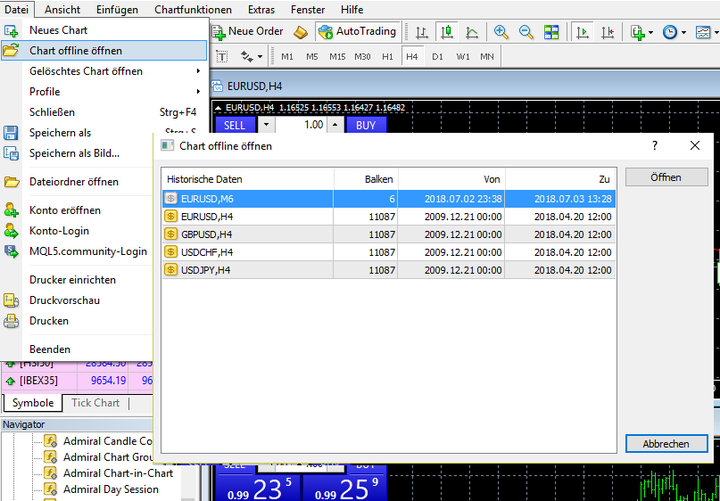720x501 pixels.
Task: Switch to bar chart icon
Action: click(x=422, y=32)
